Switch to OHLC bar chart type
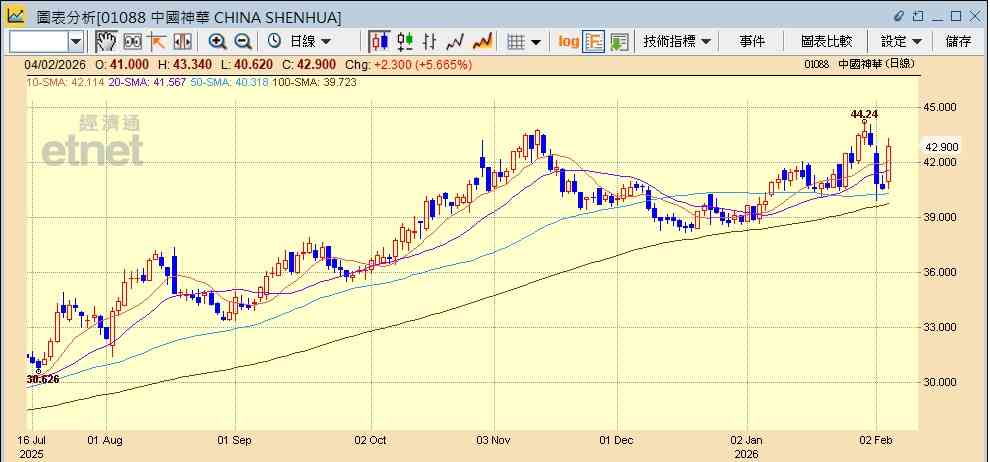This screenshot has height=462, width=990. [430, 42]
